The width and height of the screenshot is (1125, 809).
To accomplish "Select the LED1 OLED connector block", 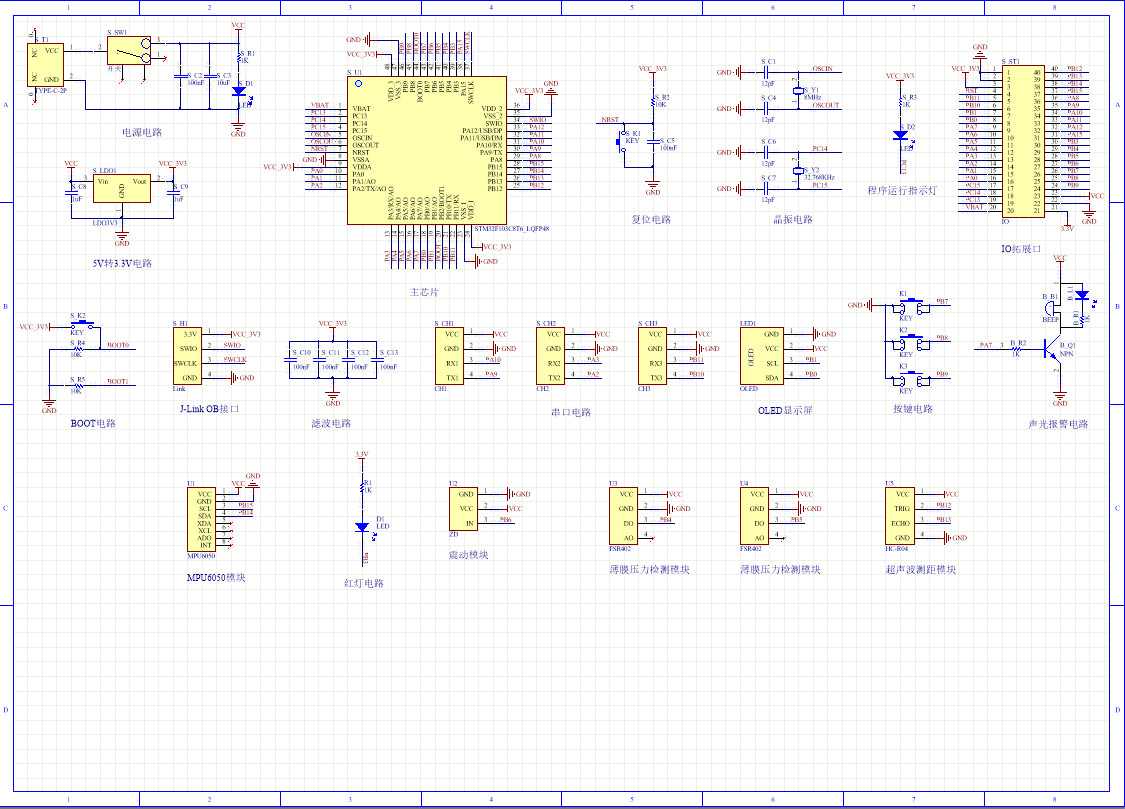I will (762, 356).
